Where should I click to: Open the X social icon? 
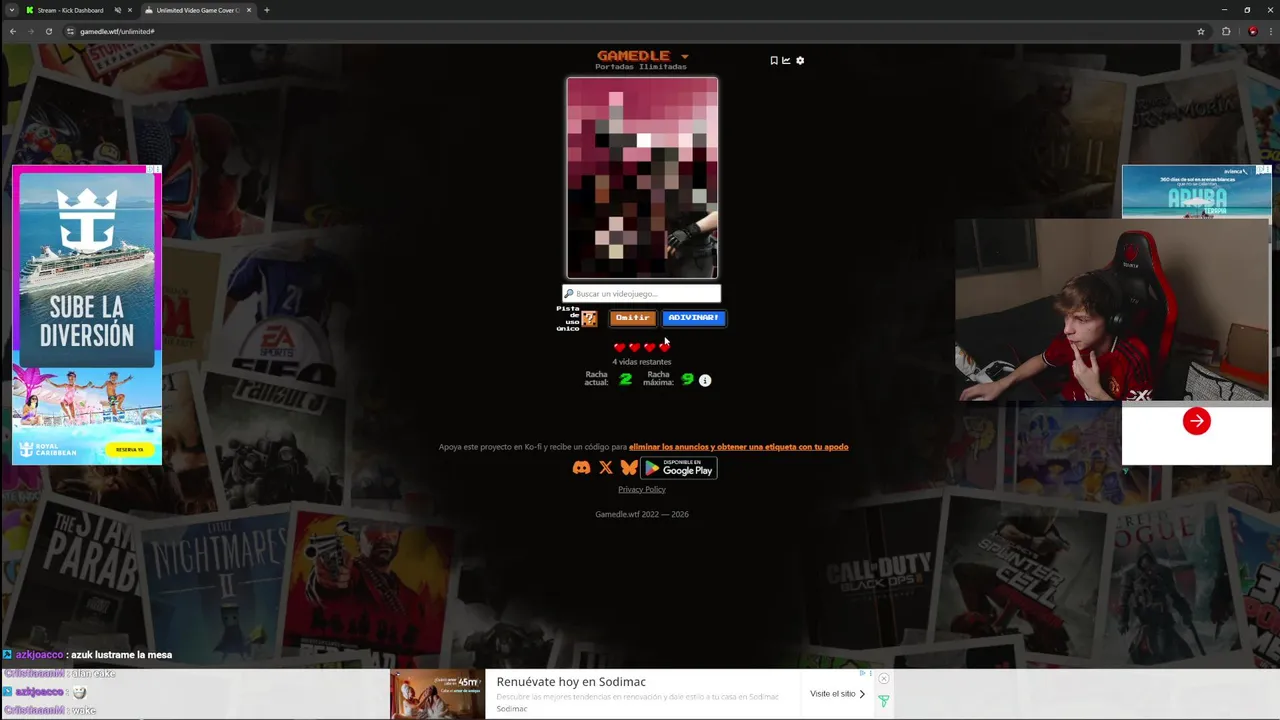click(x=605, y=468)
